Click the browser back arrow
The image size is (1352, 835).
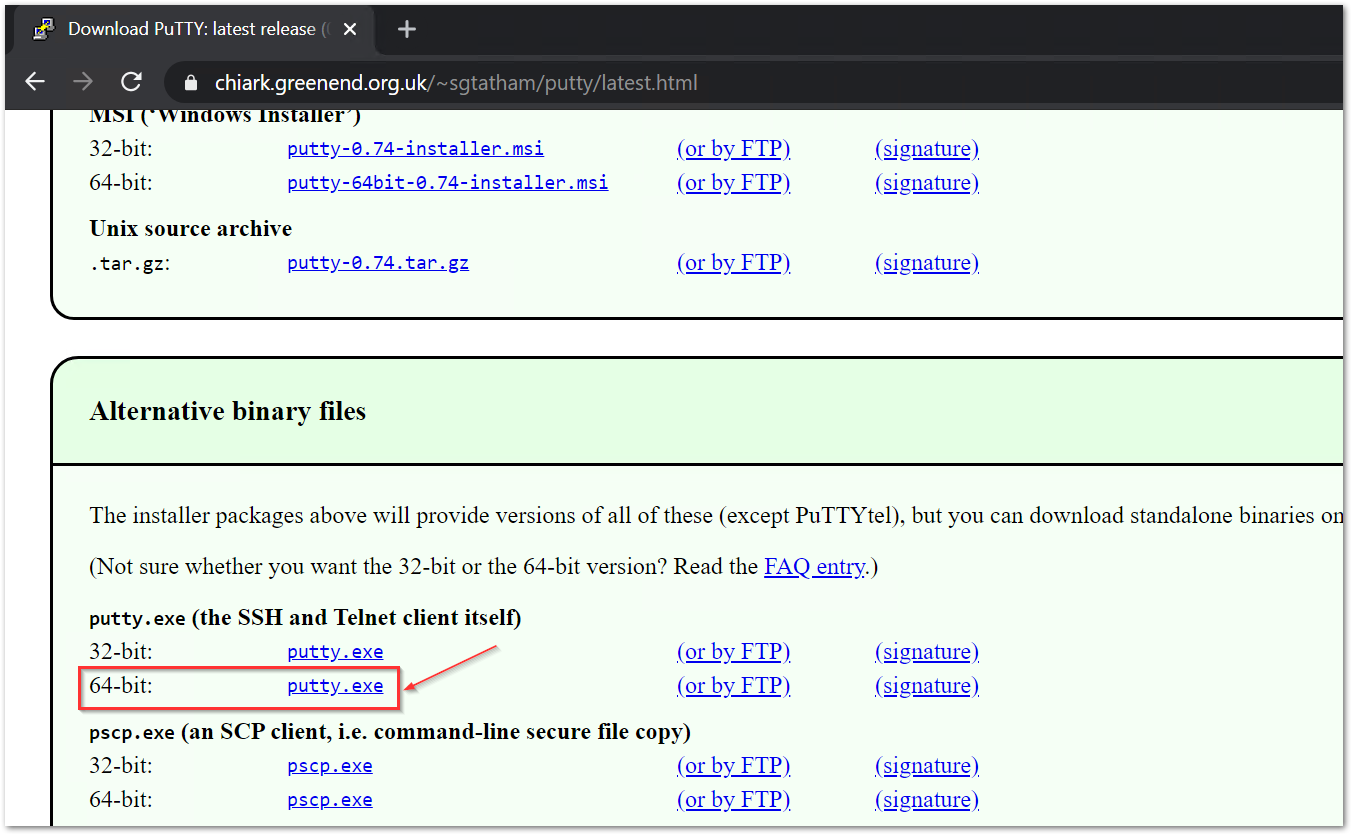[35, 82]
